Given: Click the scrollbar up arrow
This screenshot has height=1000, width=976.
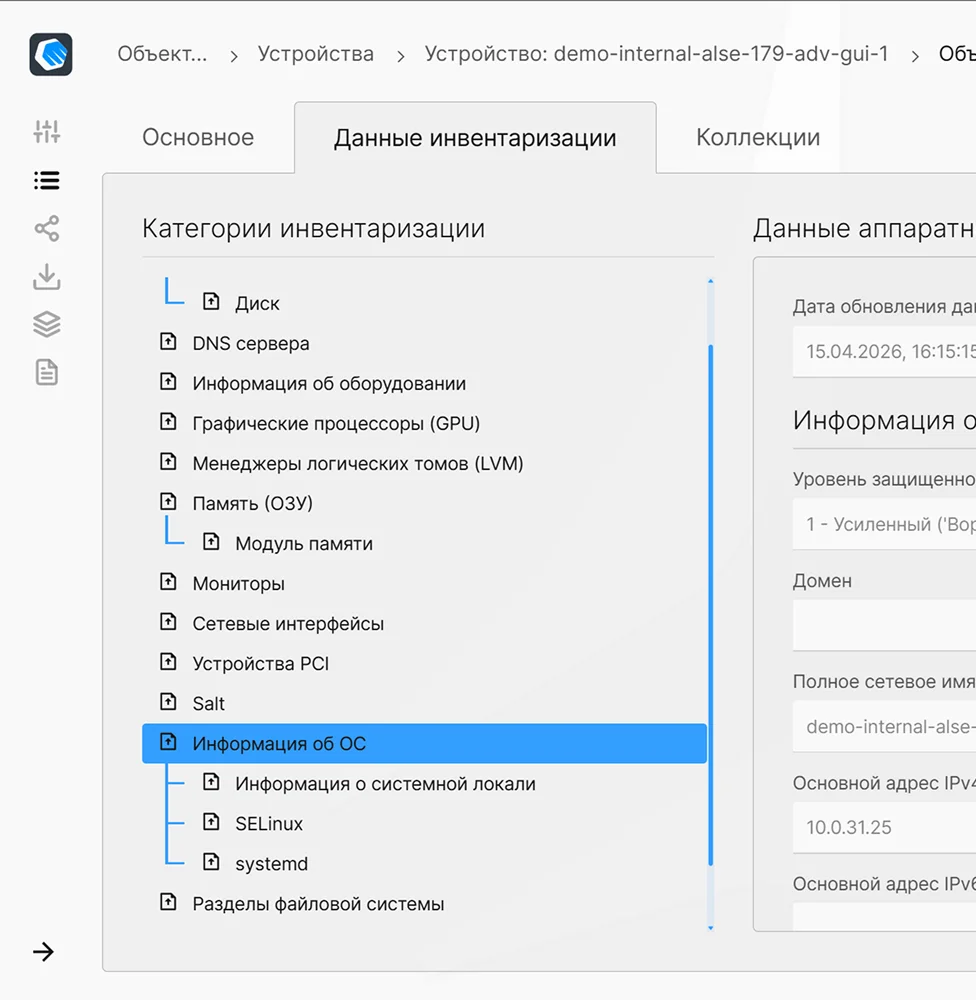Looking at the screenshot, I should 711,281.
